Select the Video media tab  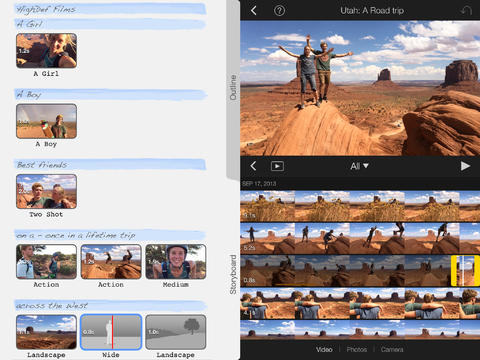tap(324, 349)
